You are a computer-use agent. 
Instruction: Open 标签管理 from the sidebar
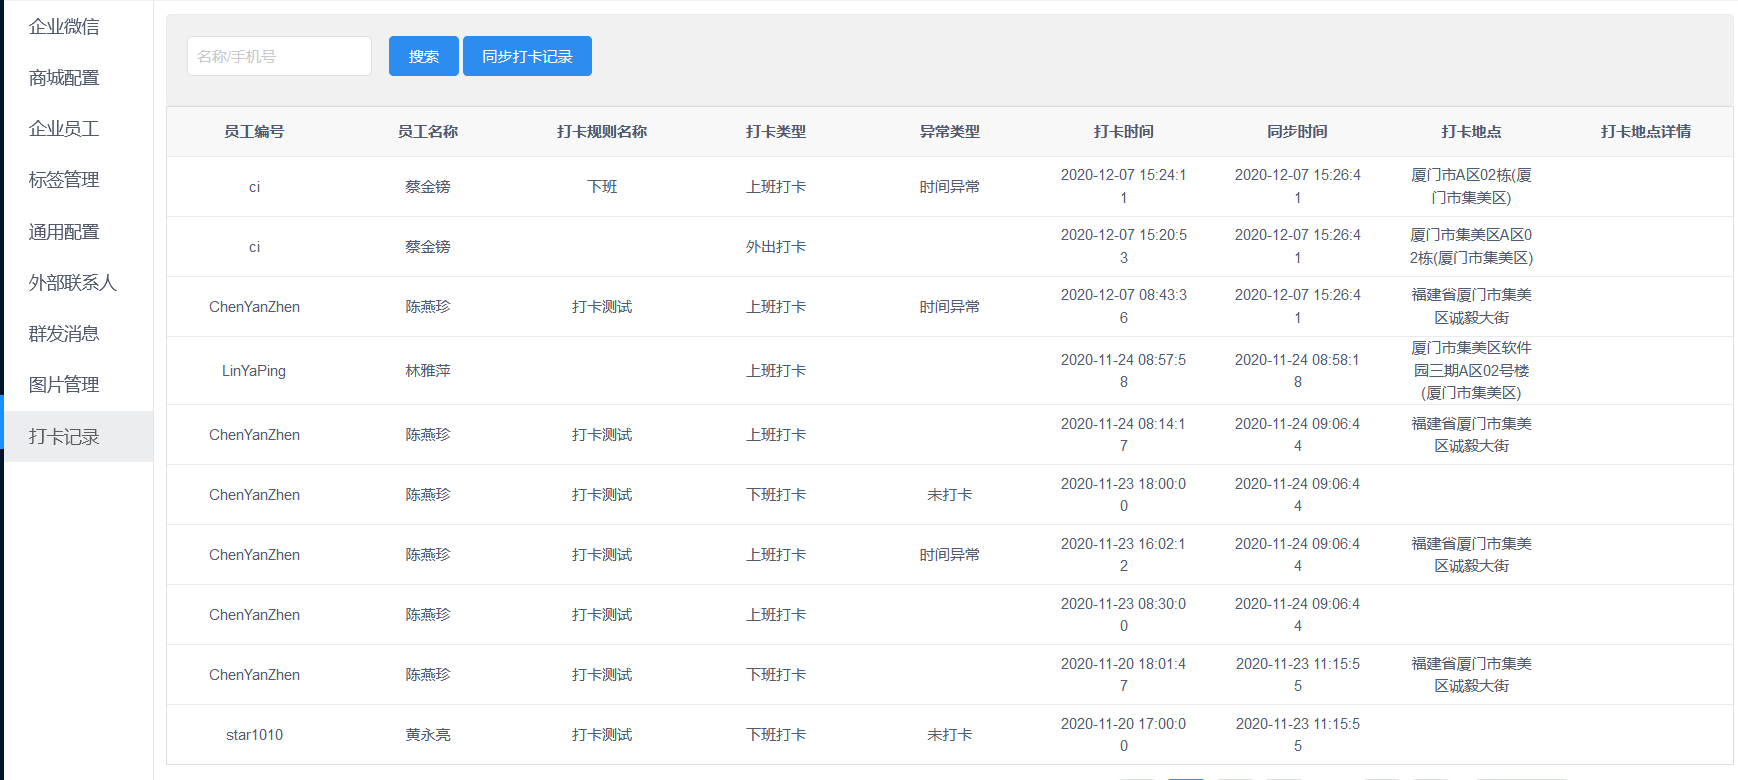64,180
